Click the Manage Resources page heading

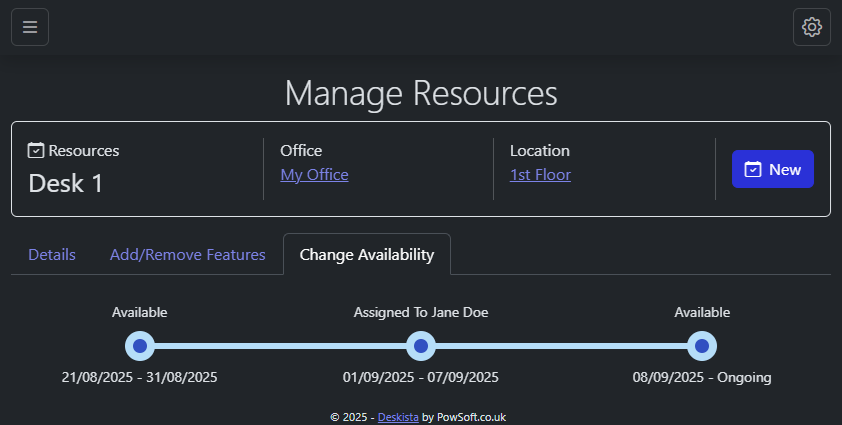[421, 93]
